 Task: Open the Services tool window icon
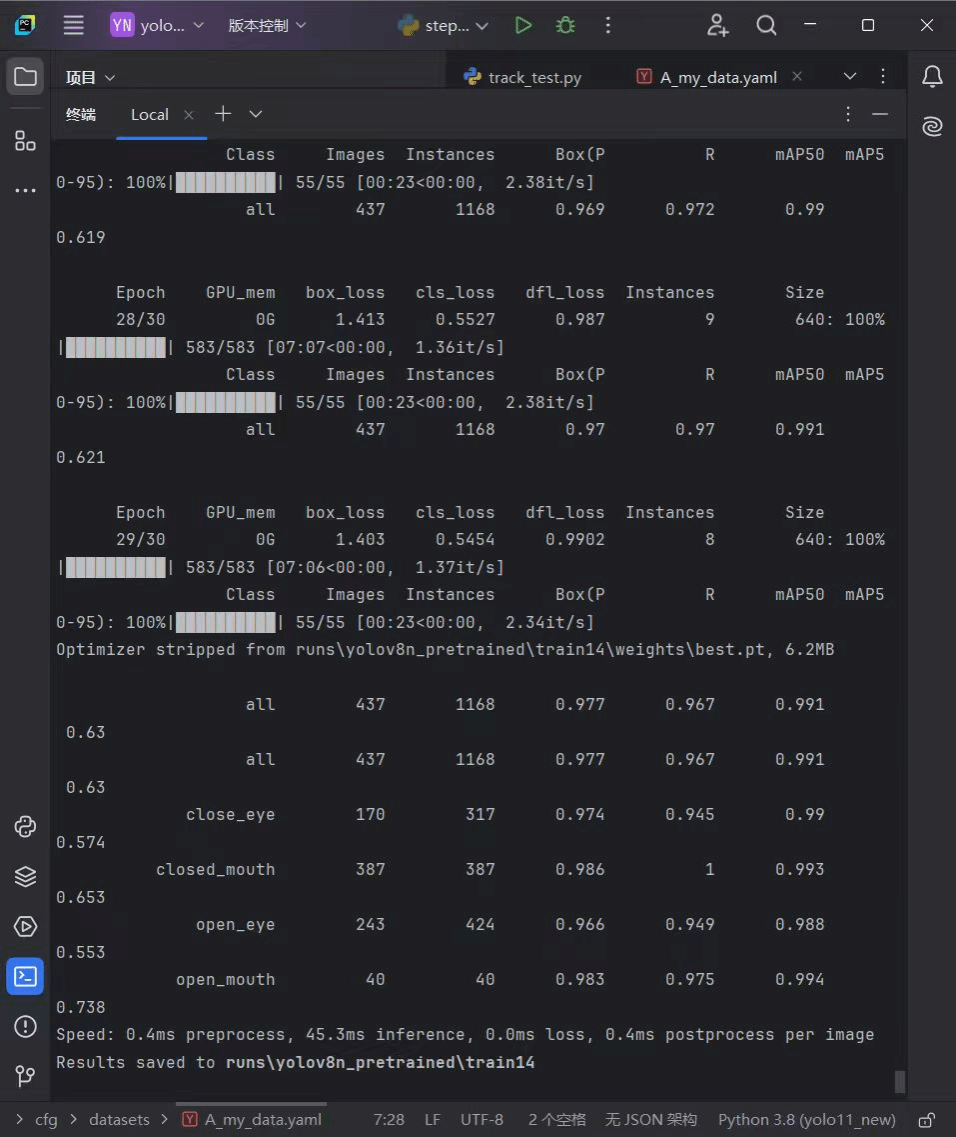point(25,926)
